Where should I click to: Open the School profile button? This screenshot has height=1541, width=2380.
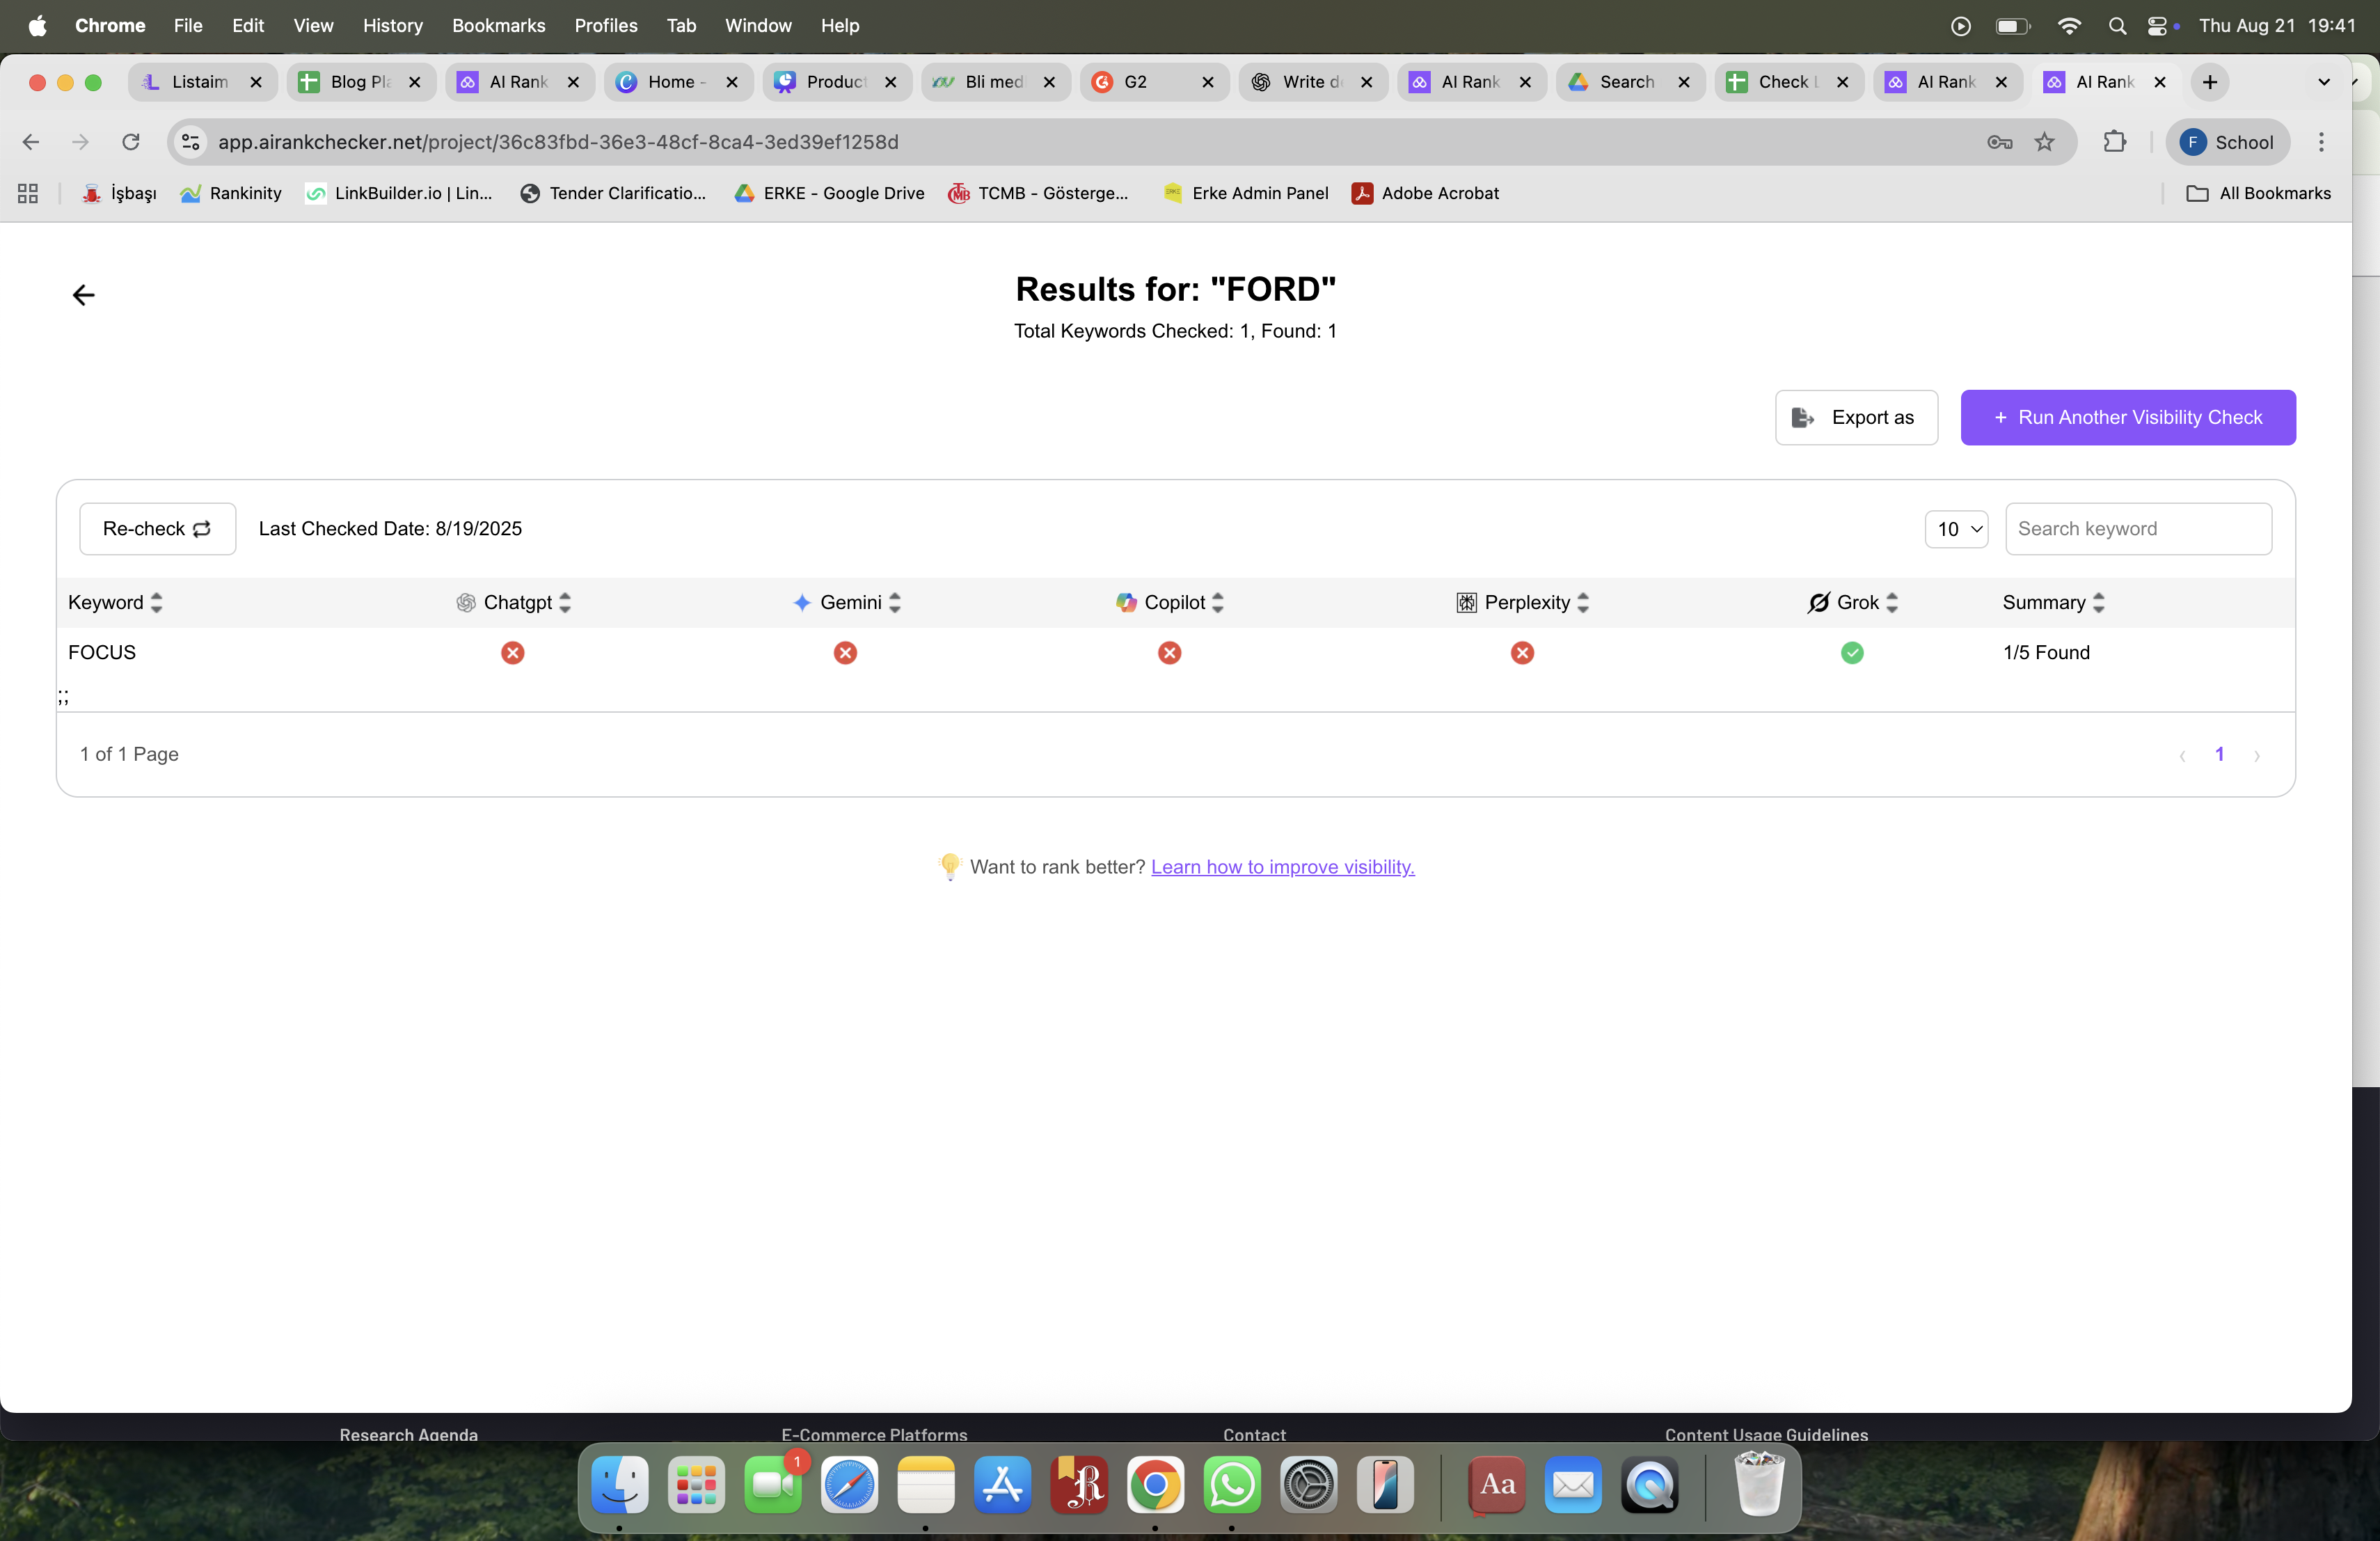point(2227,142)
